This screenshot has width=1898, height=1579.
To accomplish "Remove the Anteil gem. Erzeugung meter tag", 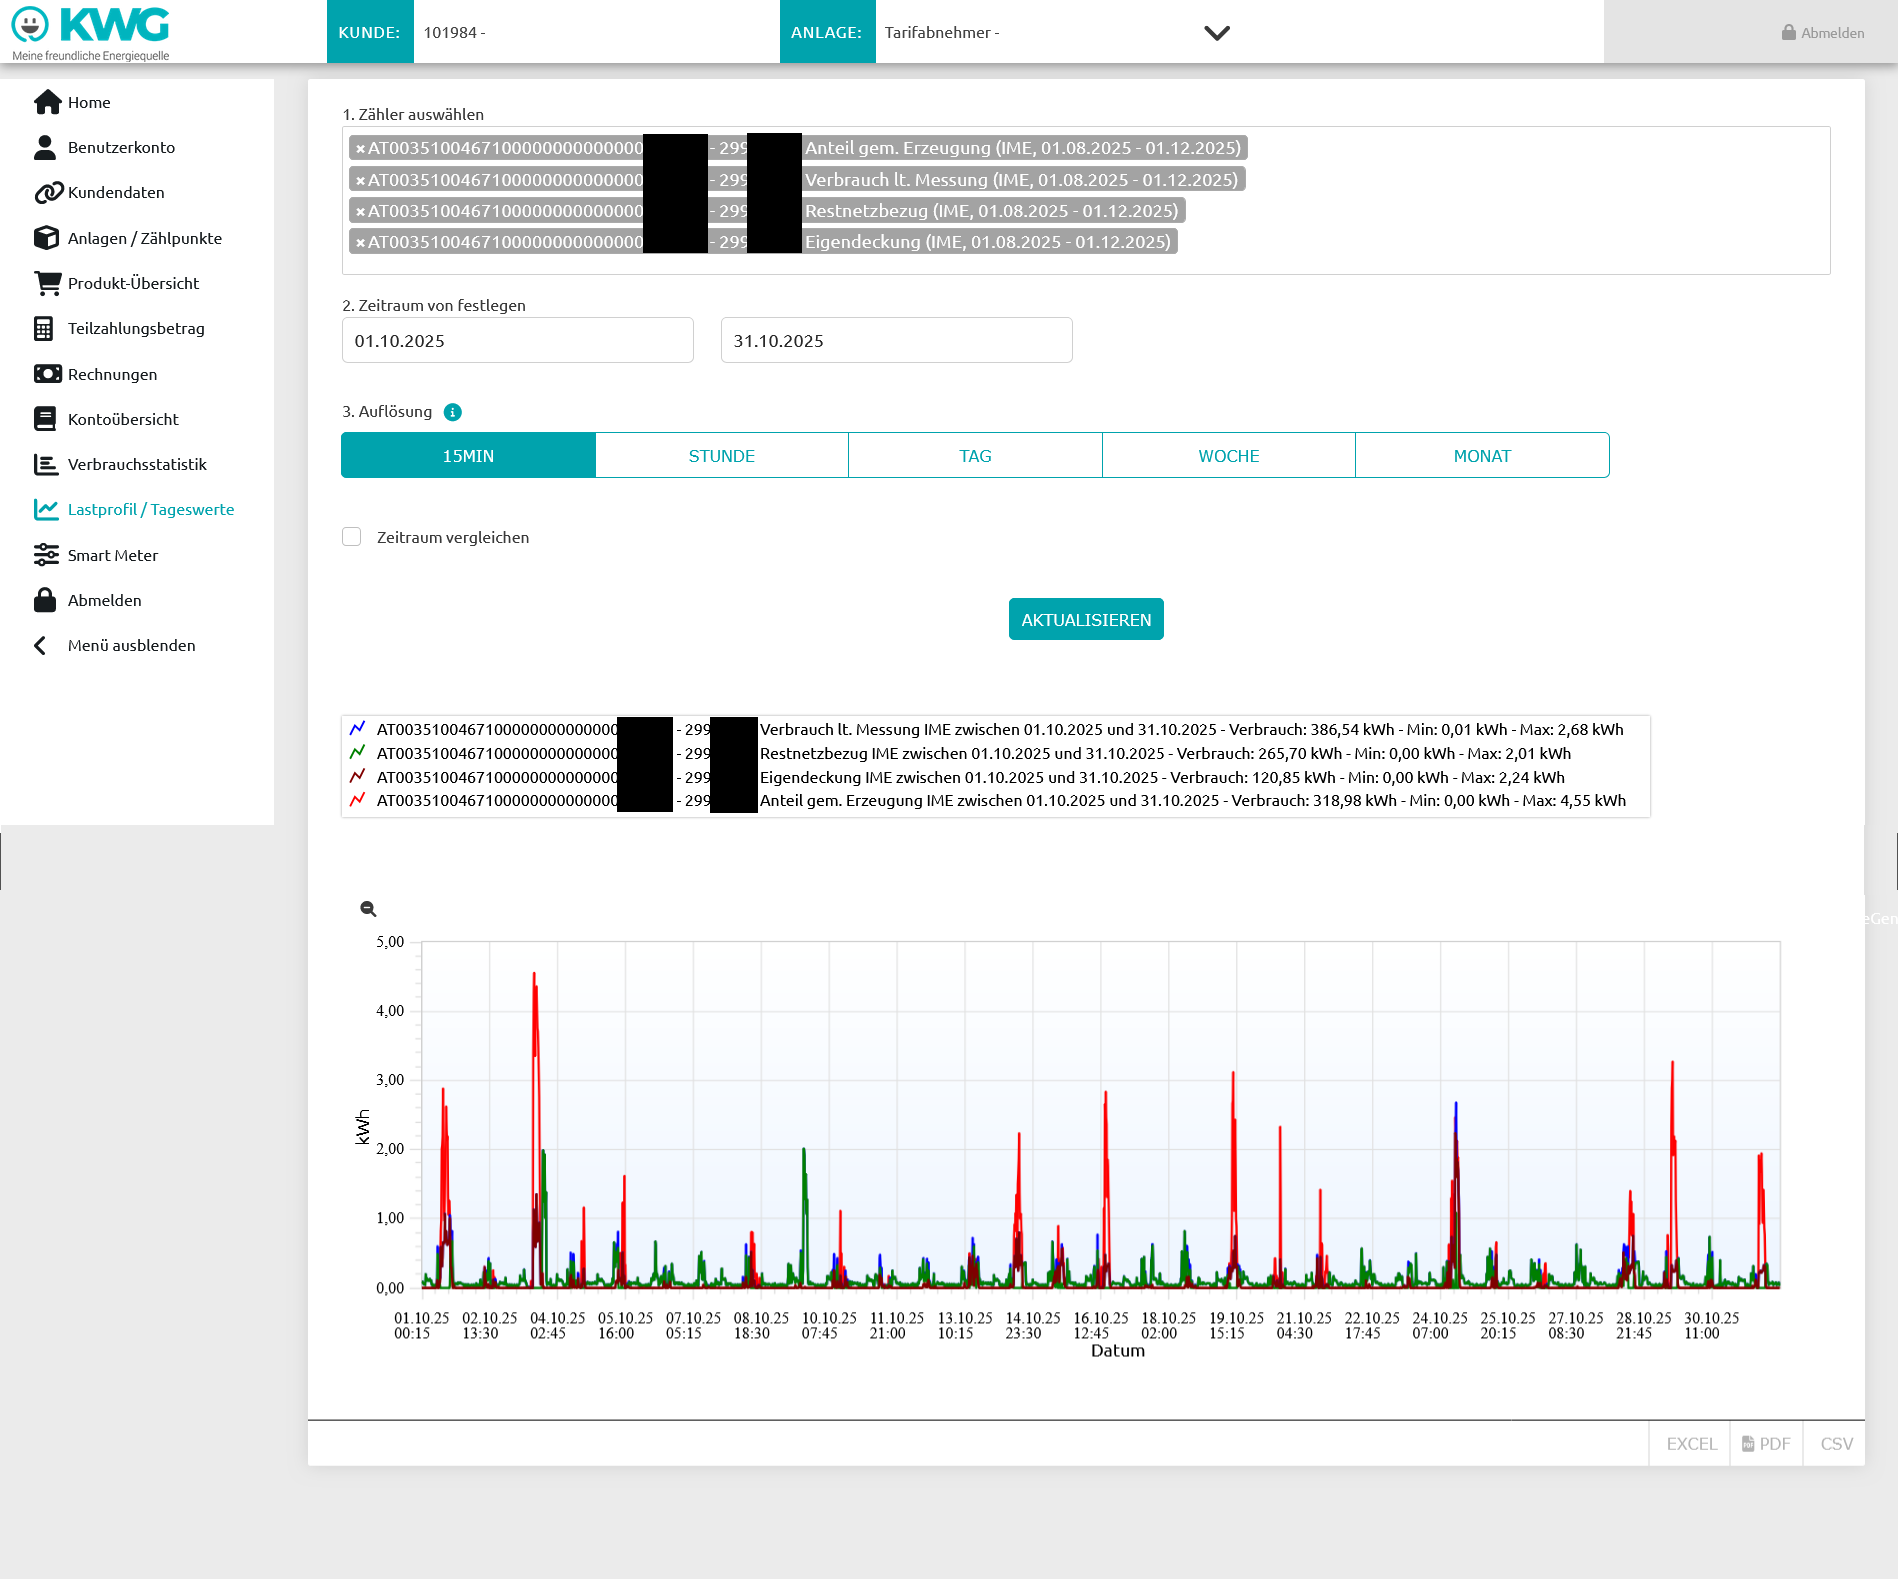I will [x=360, y=149].
